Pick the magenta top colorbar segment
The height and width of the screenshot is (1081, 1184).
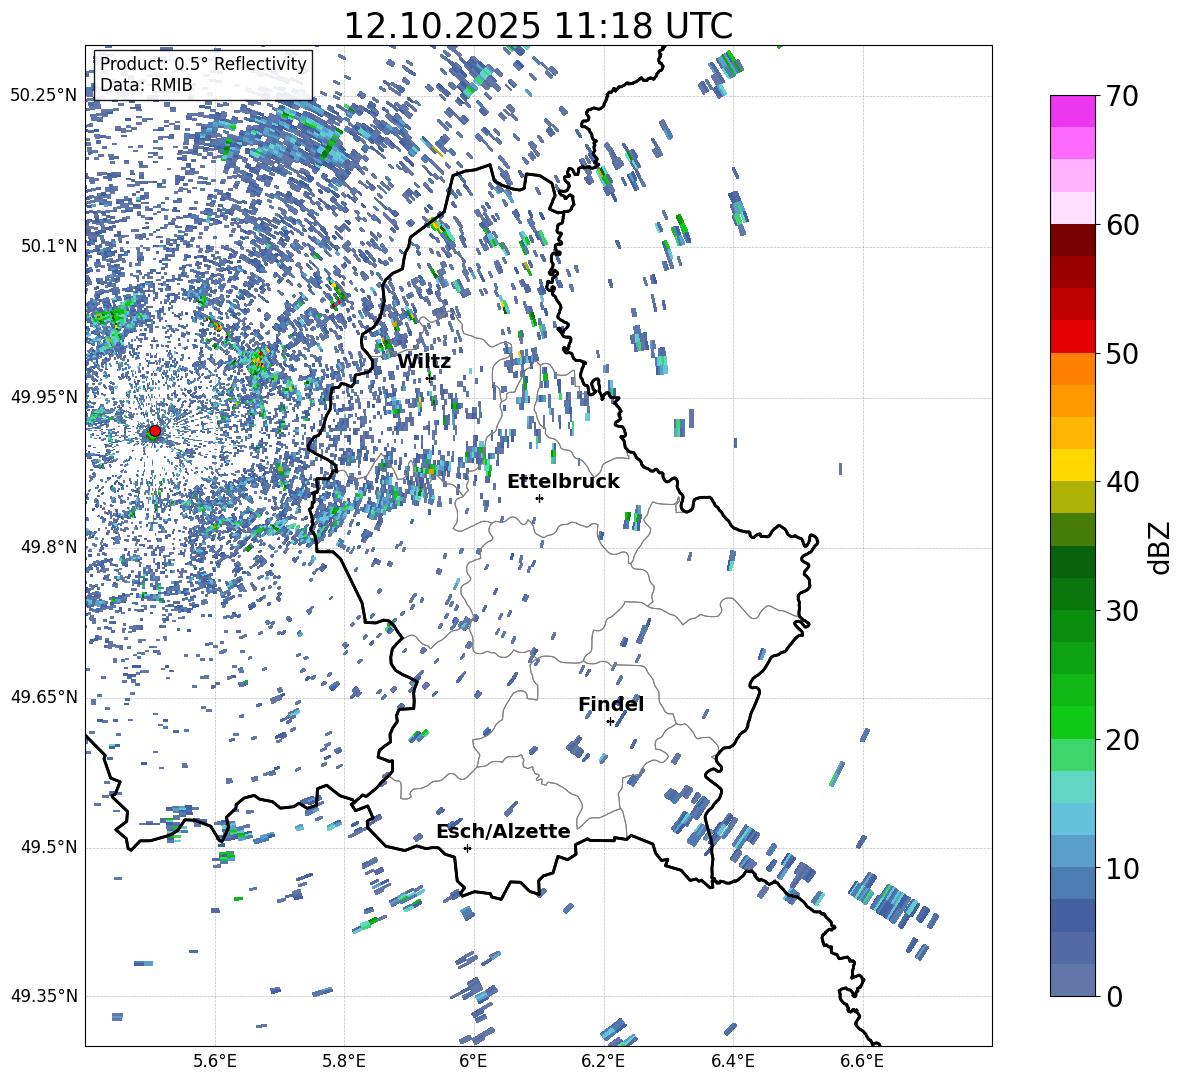coord(1073,111)
